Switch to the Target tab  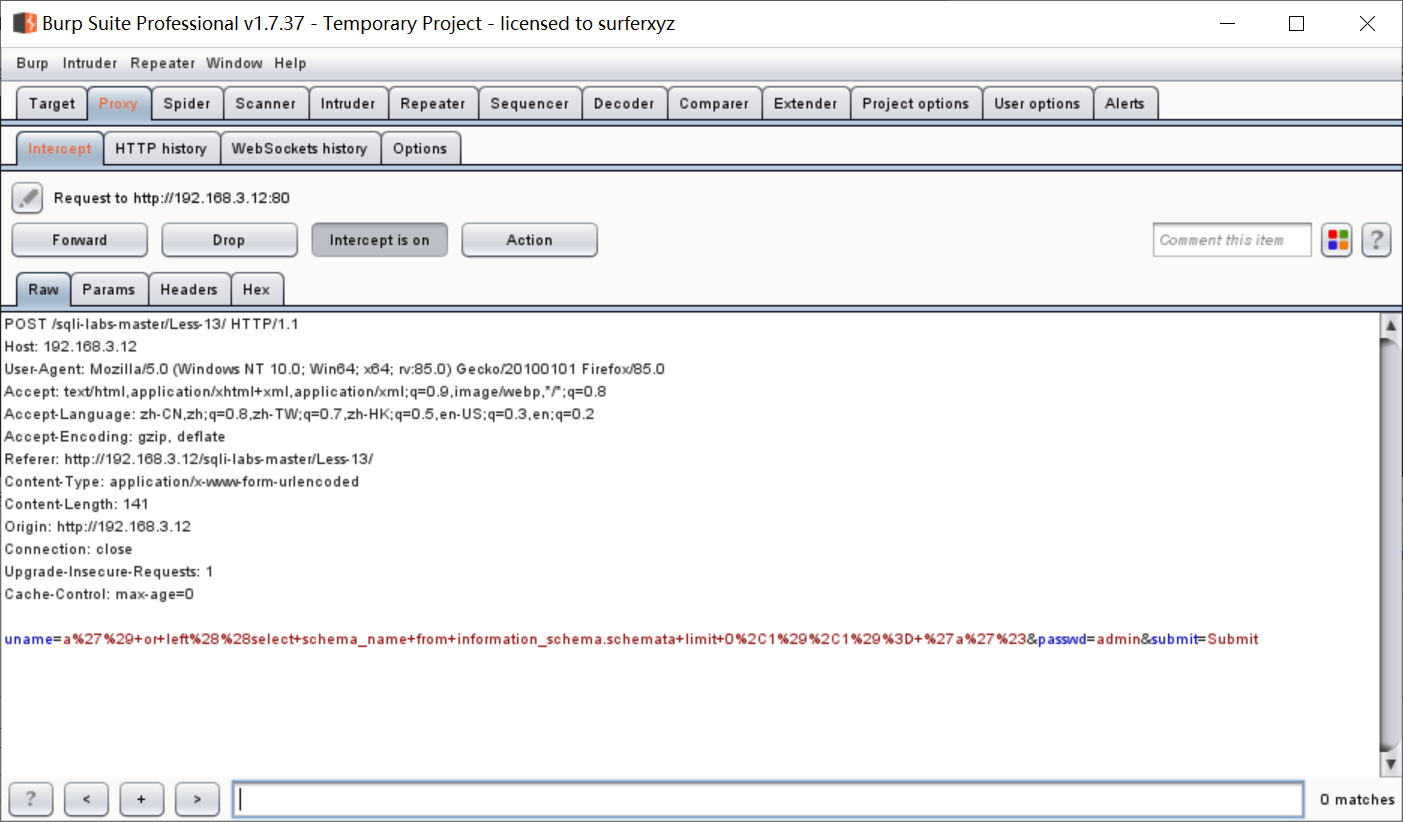[52, 103]
